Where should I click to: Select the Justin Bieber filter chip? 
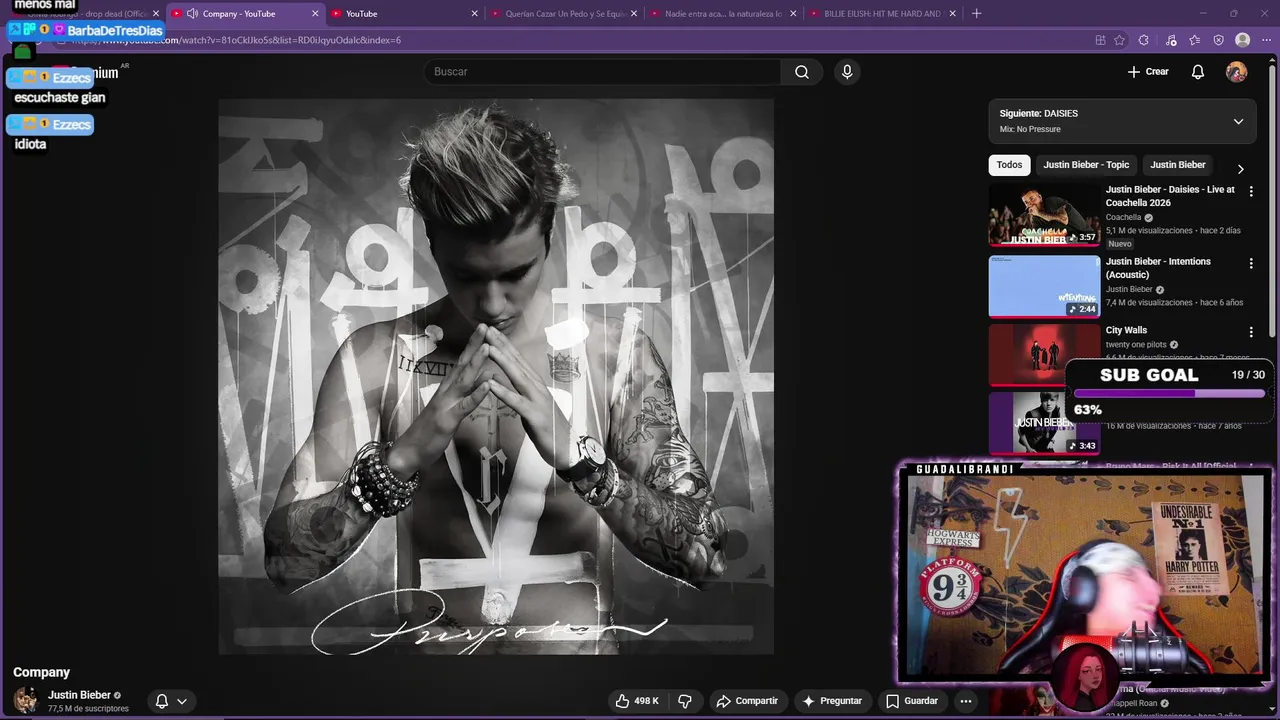pyautogui.click(x=1178, y=165)
